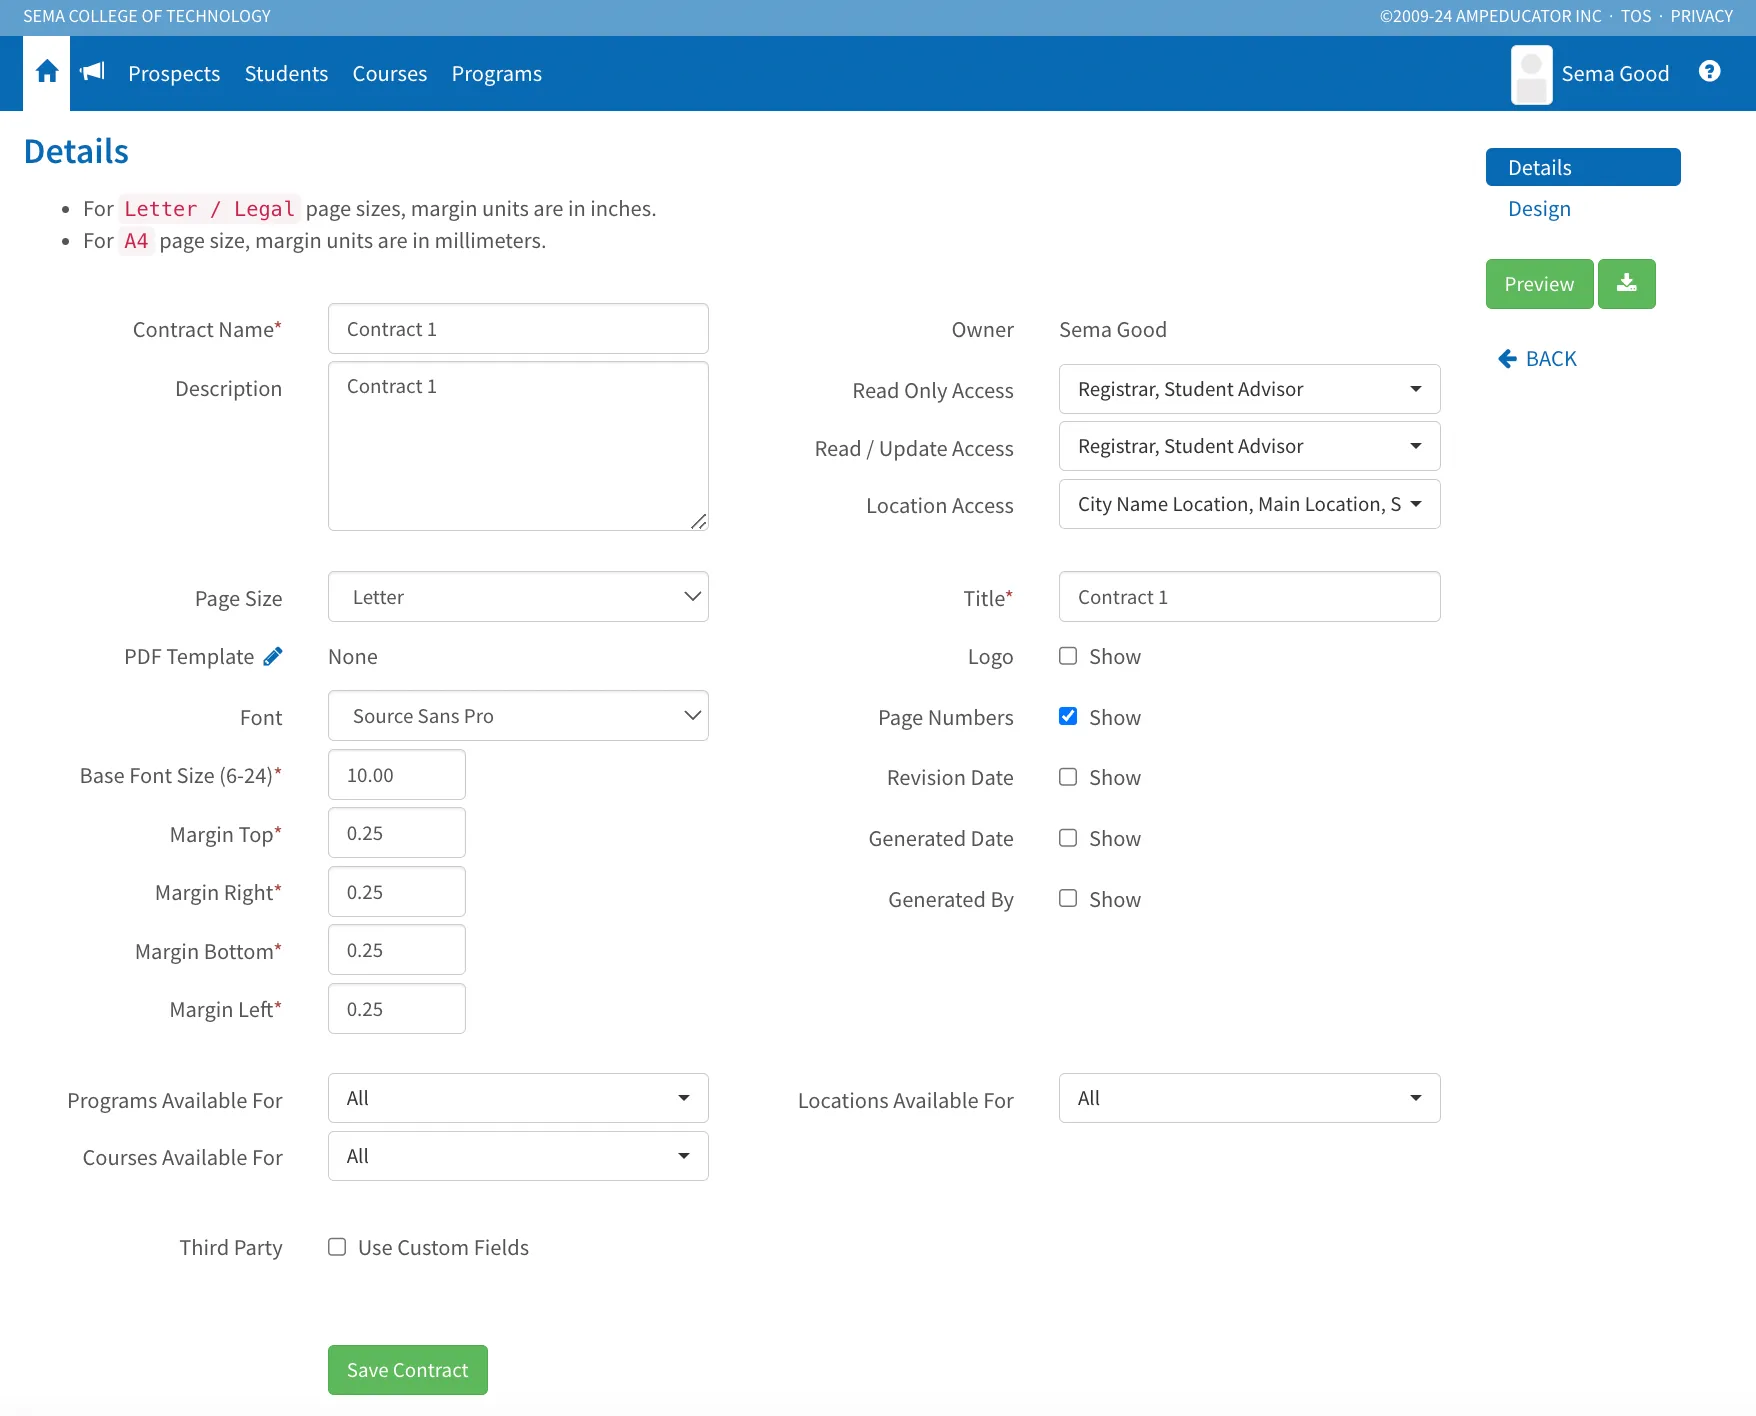Open the Courses menu
The image size is (1756, 1416).
pos(389,74)
